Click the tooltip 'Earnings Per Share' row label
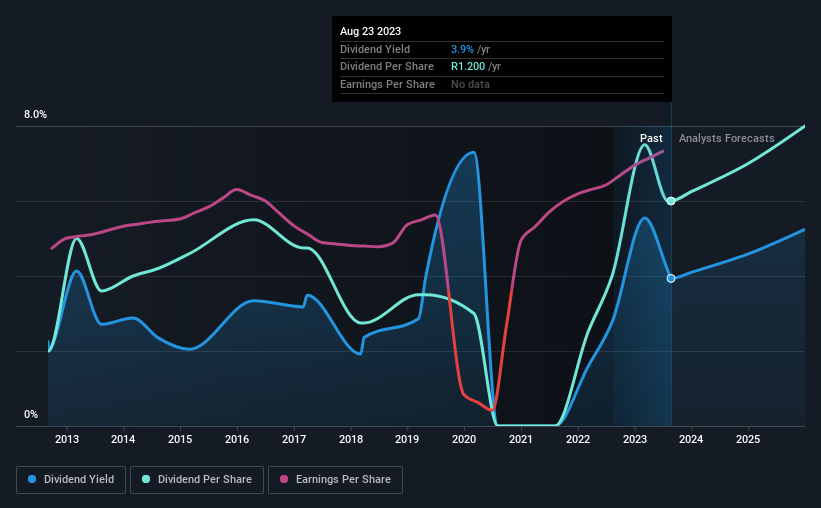The height and width of the screenshot is (508, 821). [x=387, y=84]
